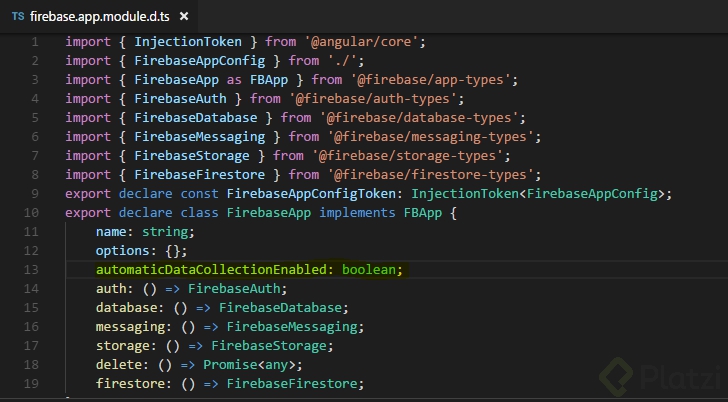Image resolution: width=728 pixels, height=402 pixels.
Task: Click 'FBApp' after implements keyword
Action: (422, 213)
